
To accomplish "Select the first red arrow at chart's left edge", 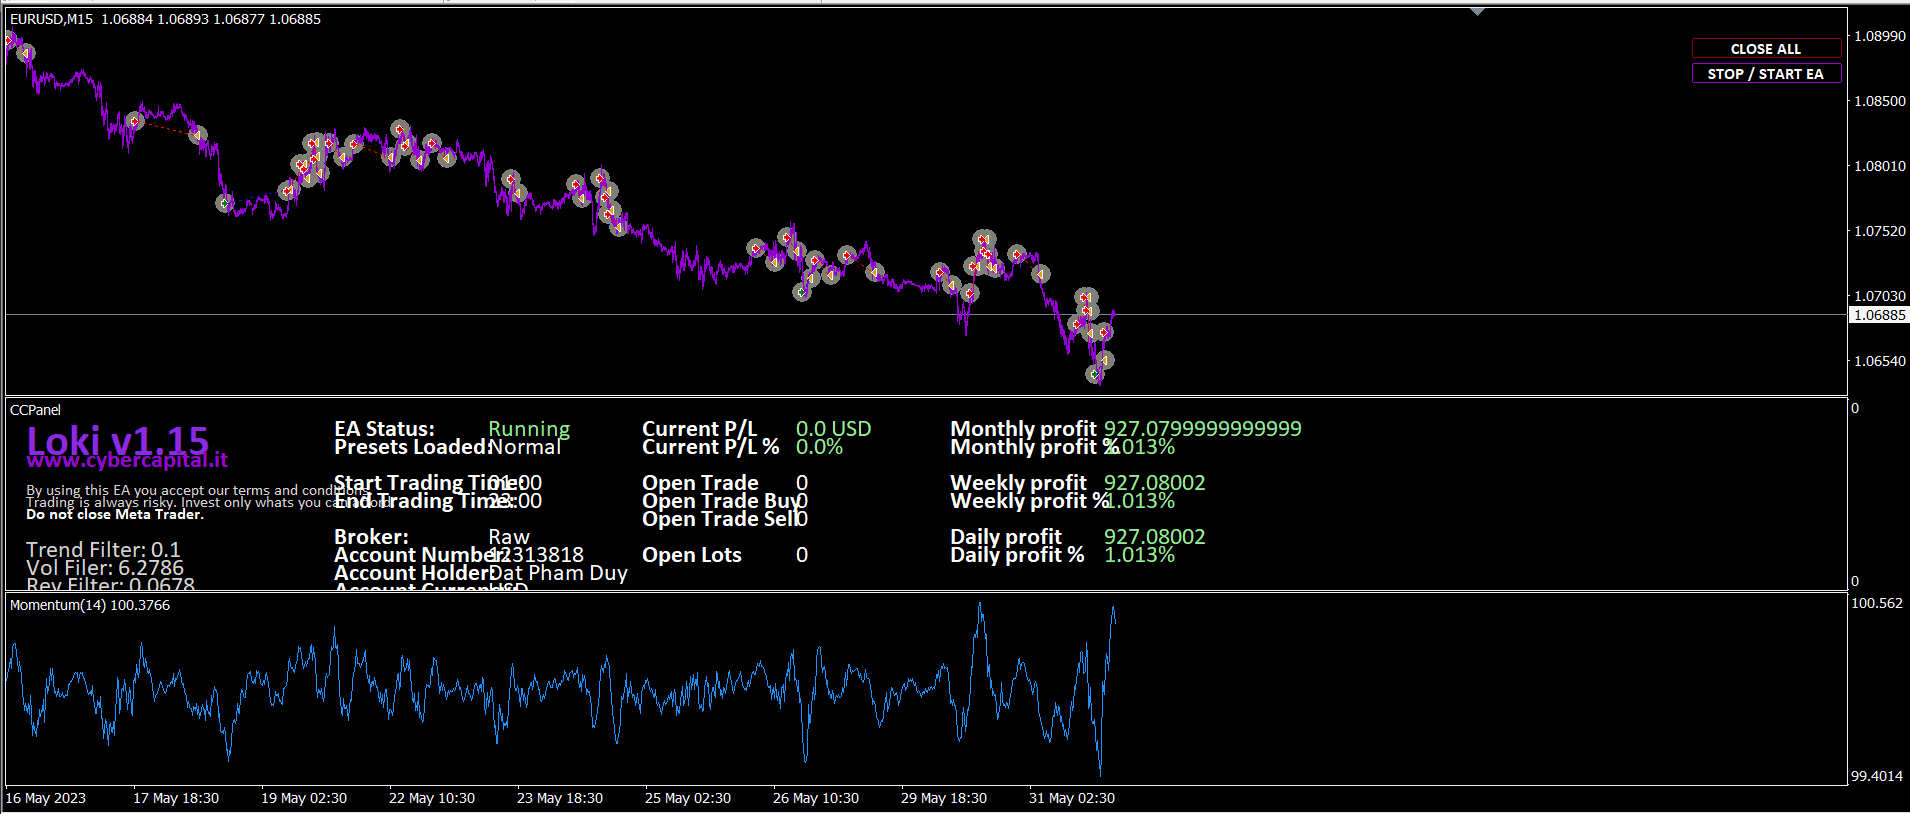I will click(x=10, y=40).
